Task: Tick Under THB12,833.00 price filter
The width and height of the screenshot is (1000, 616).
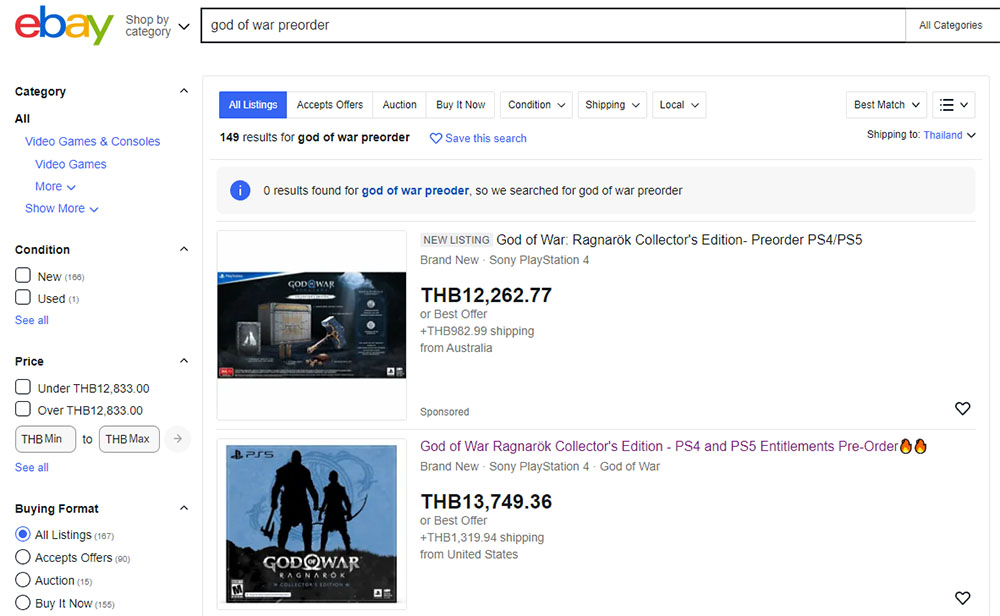Action: (x=23, y=386)
